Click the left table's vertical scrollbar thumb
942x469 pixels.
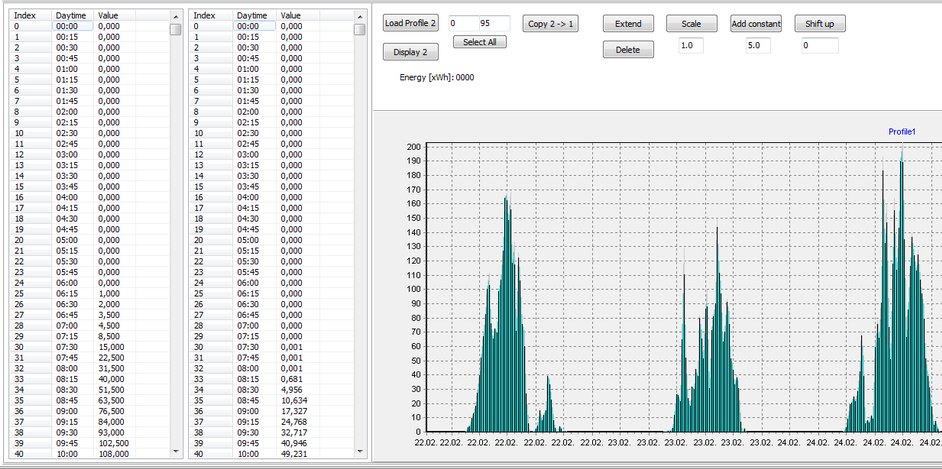click(175, 29)
